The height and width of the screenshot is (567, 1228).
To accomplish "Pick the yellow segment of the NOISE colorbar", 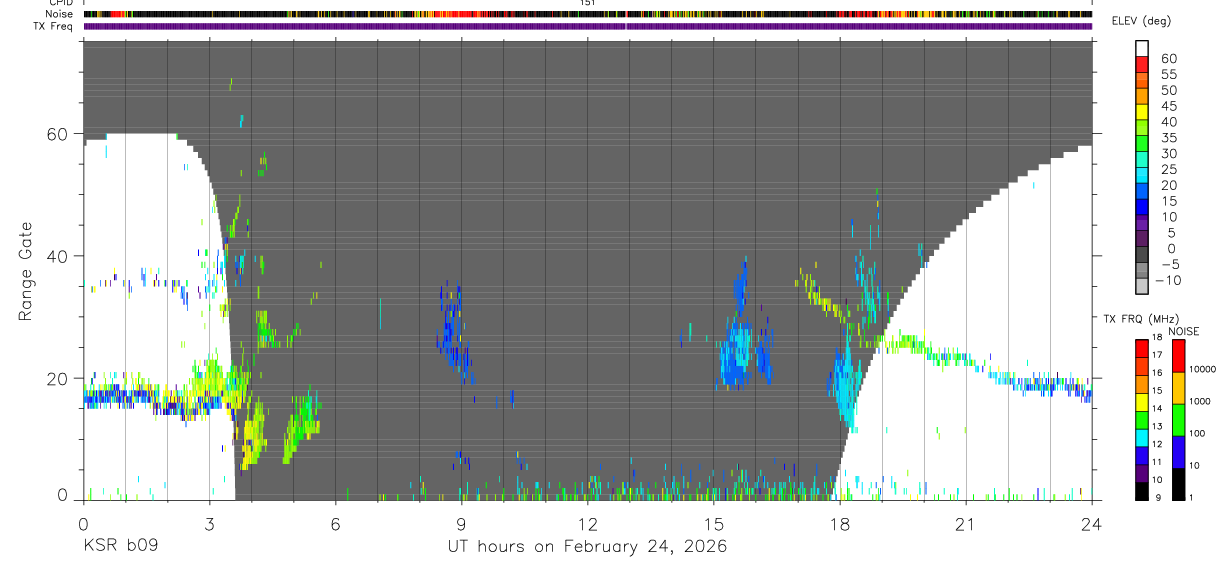I will (x=1178, y=388).
